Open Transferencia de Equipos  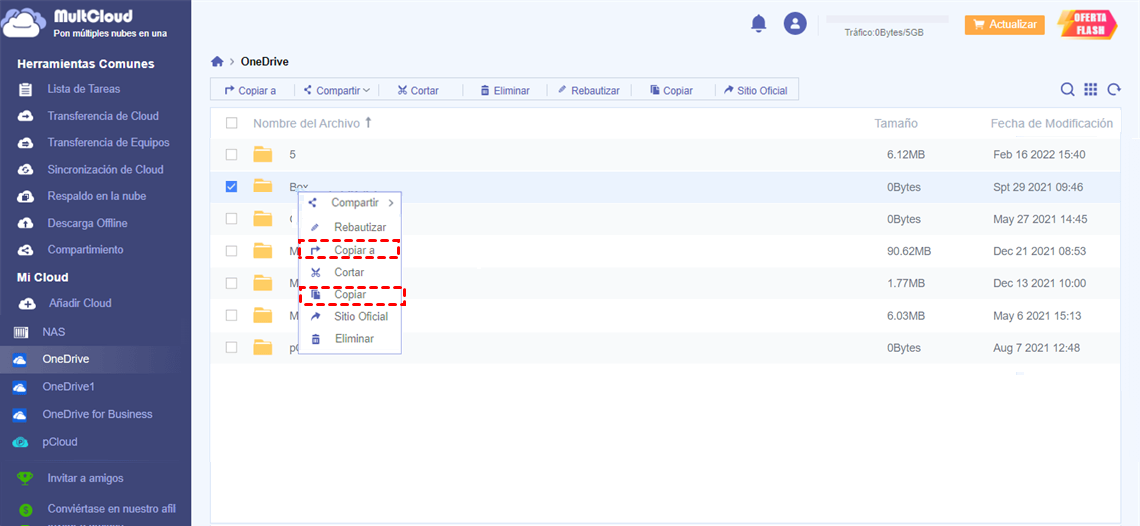tap(108, 143)
